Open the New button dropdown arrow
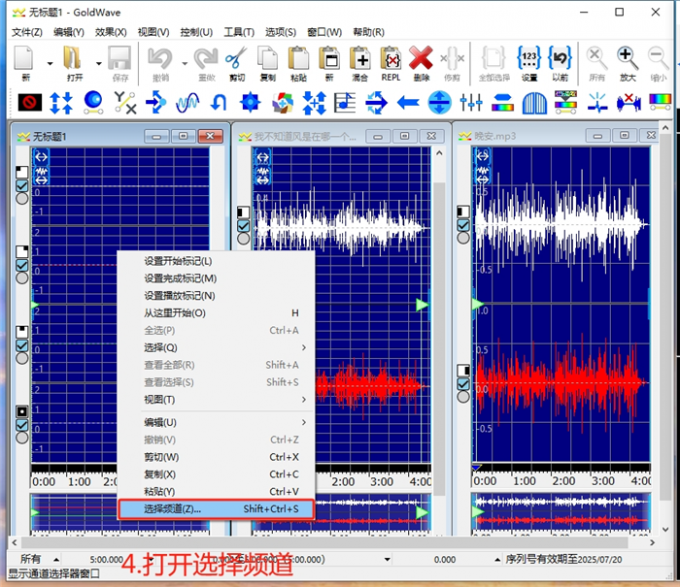 point(50,63)
